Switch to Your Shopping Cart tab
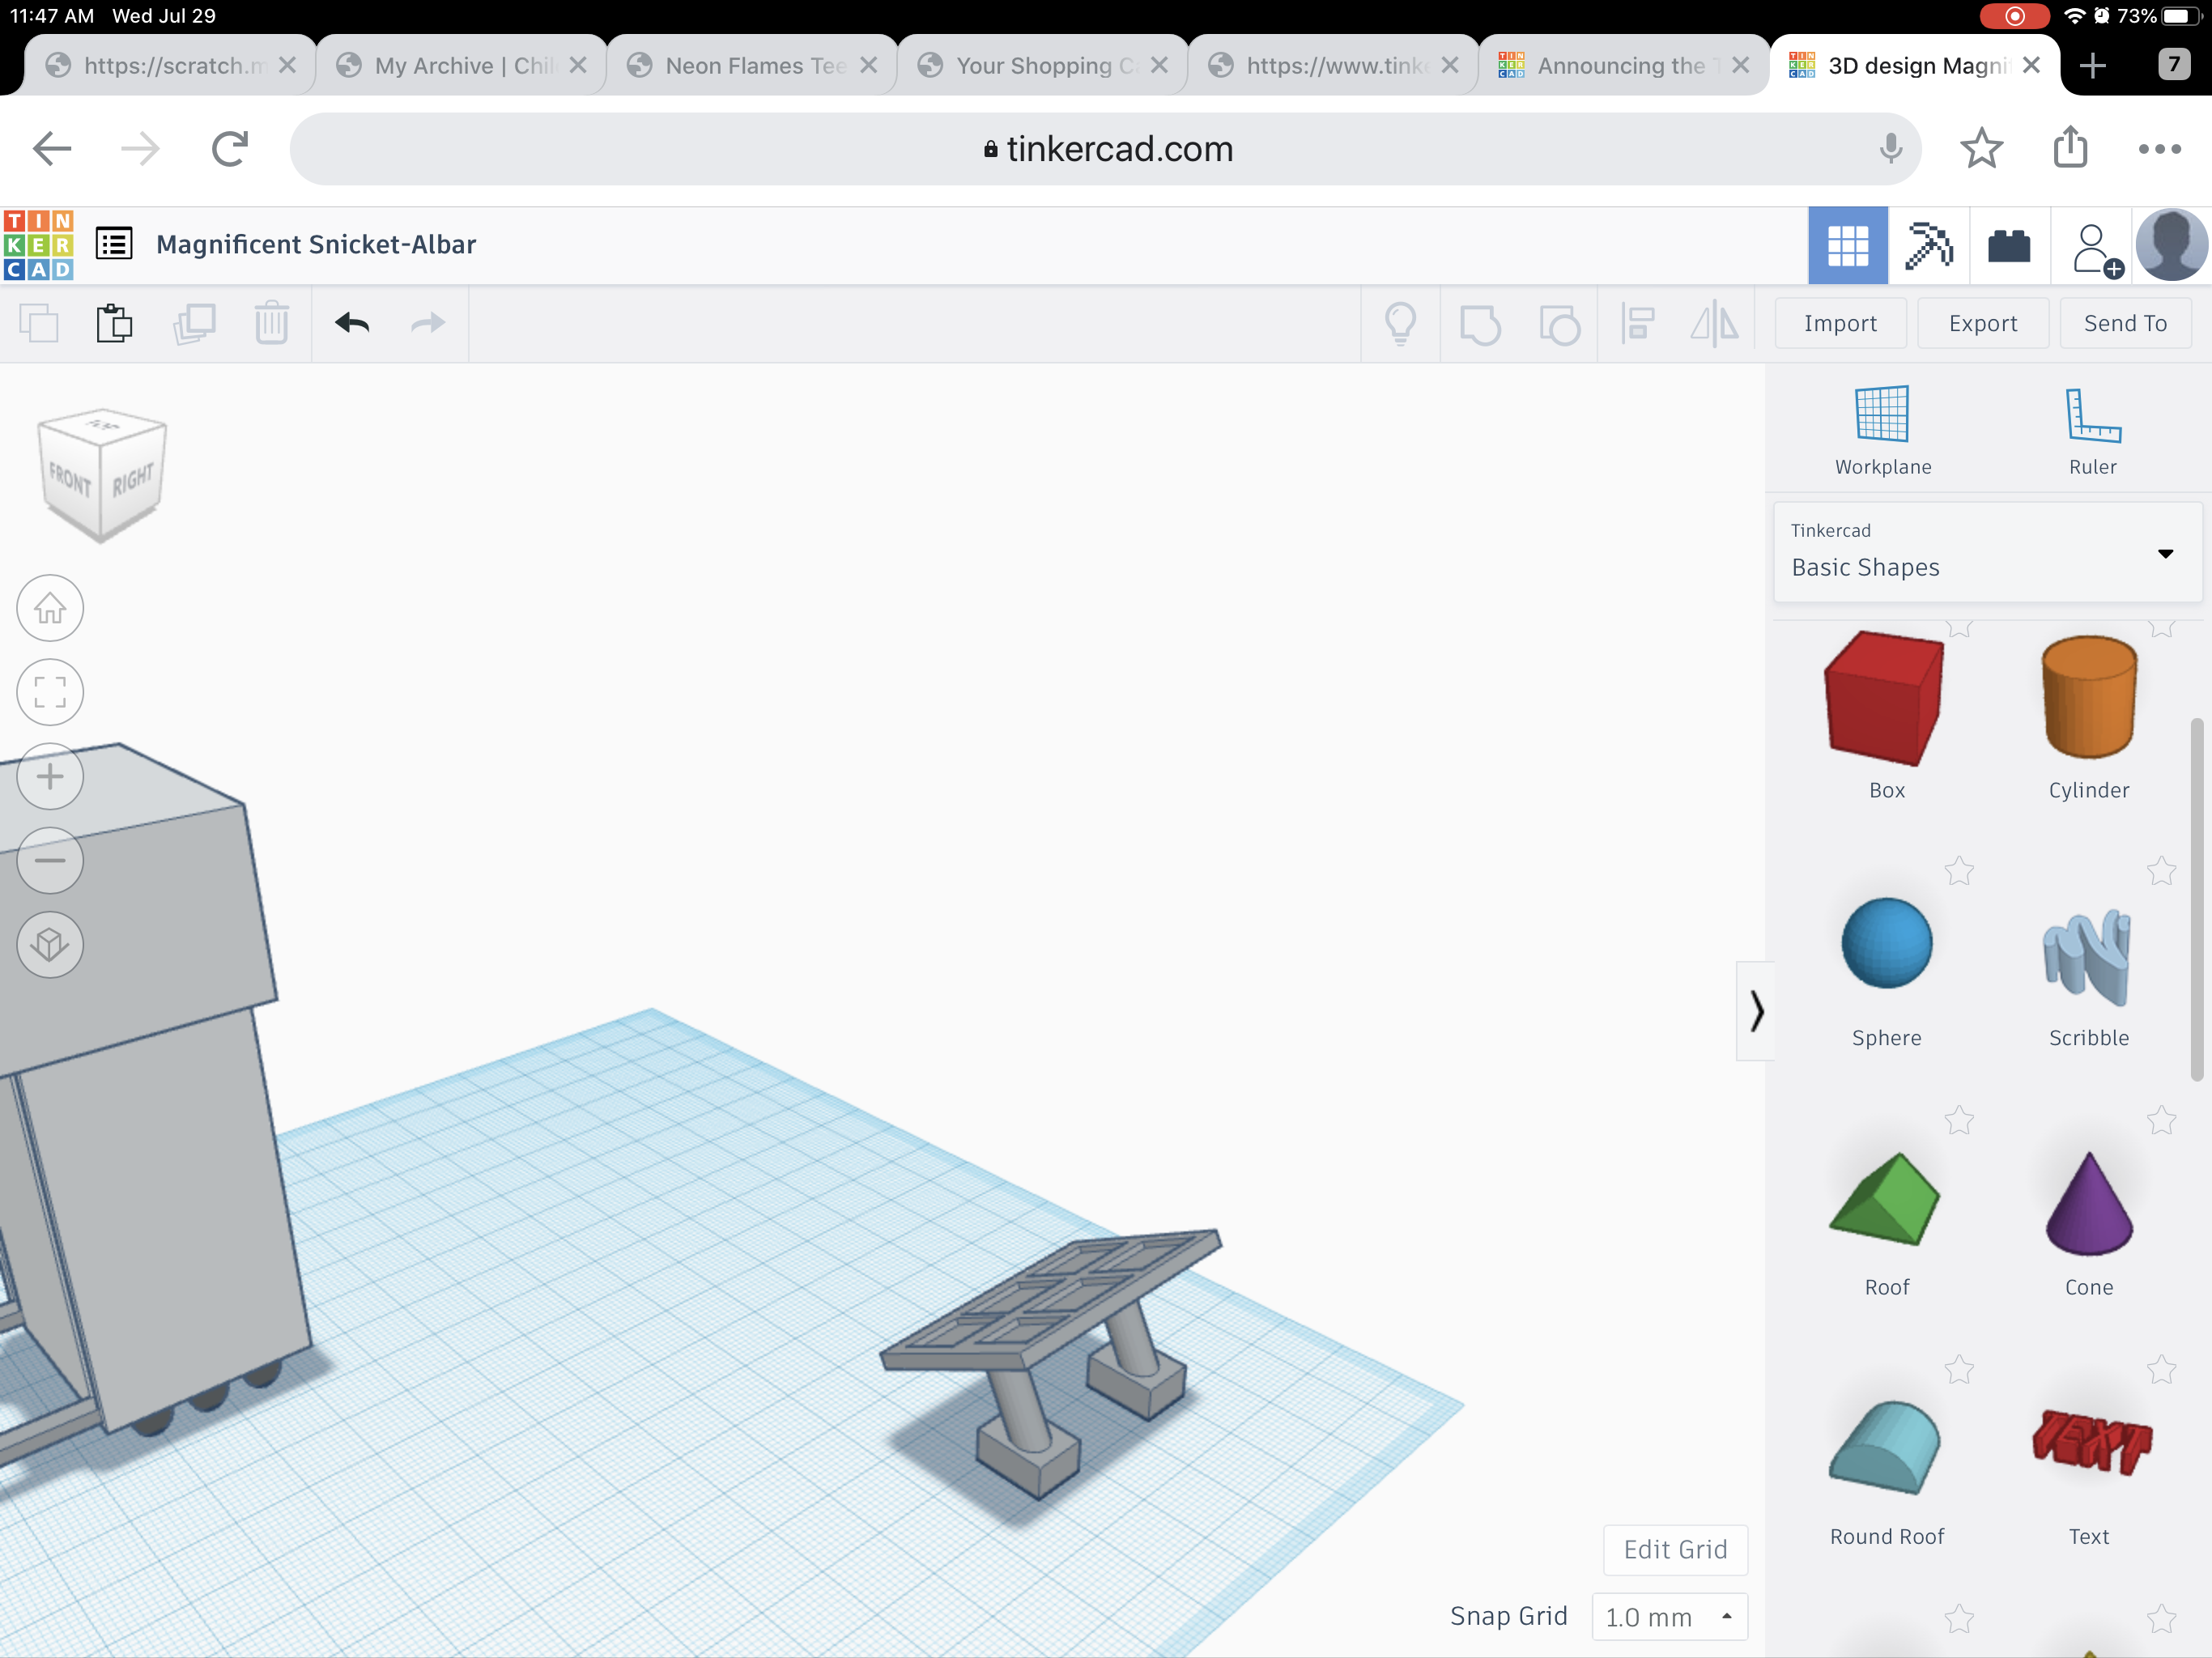This screenshot has width=2212, height=1658. coord(1042,66)
